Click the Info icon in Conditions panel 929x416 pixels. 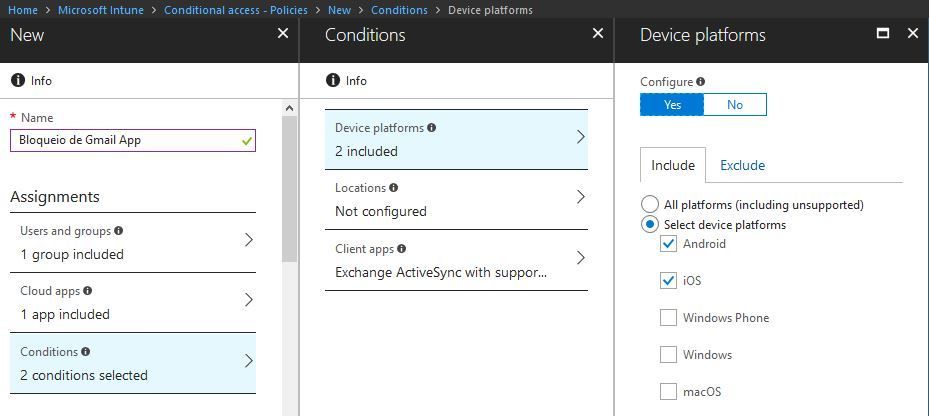tap(333, 81)
